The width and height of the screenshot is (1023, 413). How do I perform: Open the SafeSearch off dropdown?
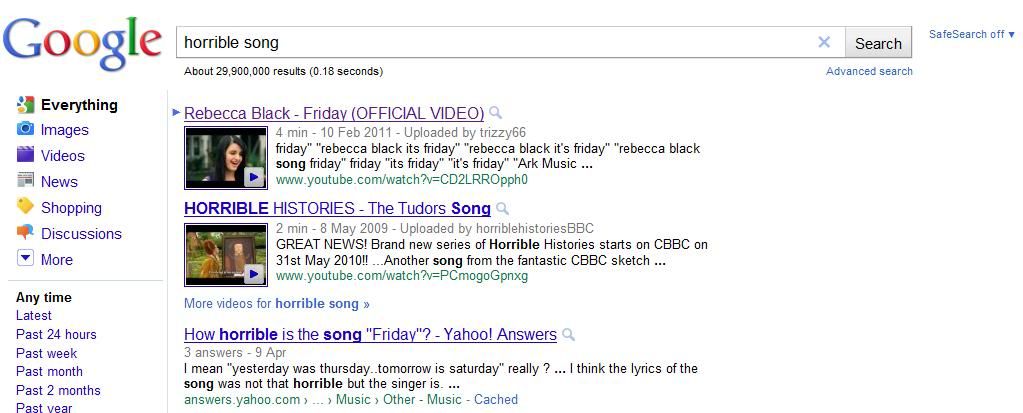click(x=971, y=34)
